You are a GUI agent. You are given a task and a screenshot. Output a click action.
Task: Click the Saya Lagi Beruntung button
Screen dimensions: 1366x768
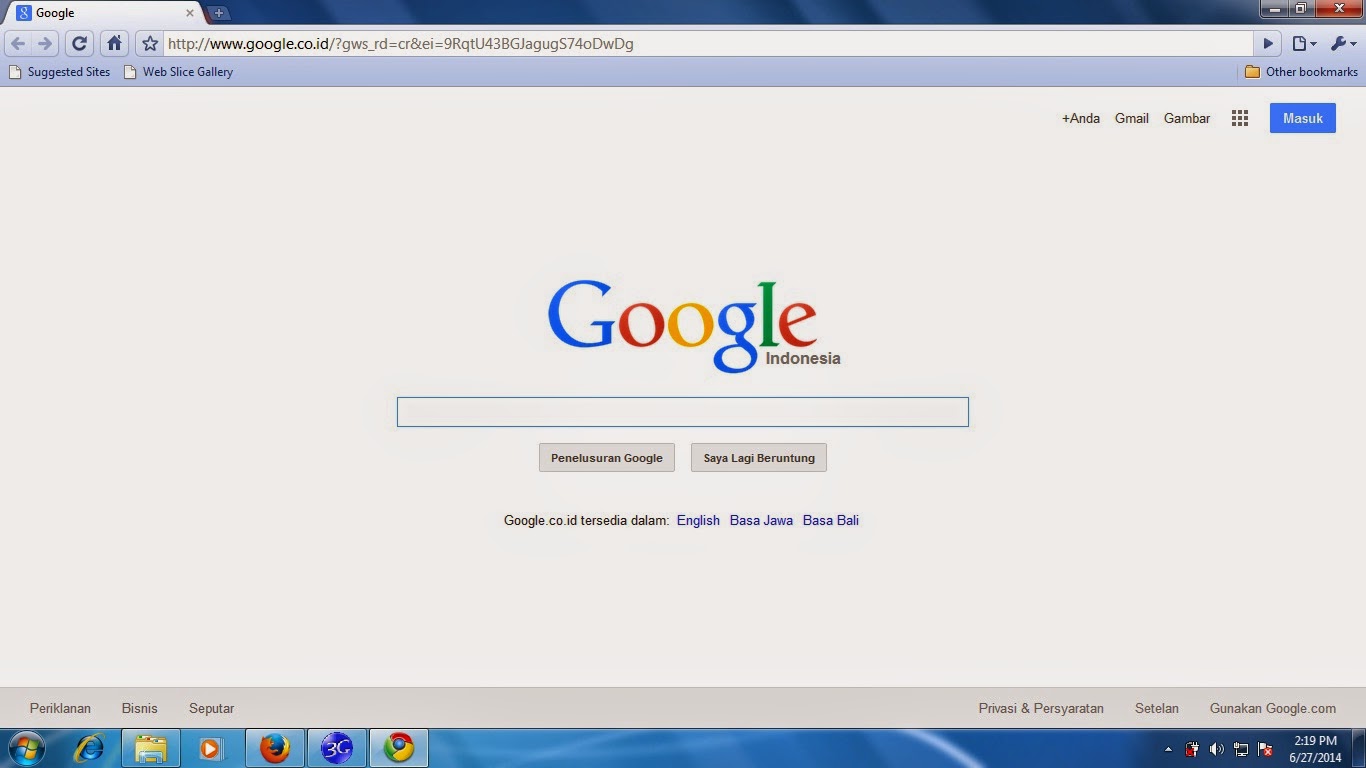[759, 458]
